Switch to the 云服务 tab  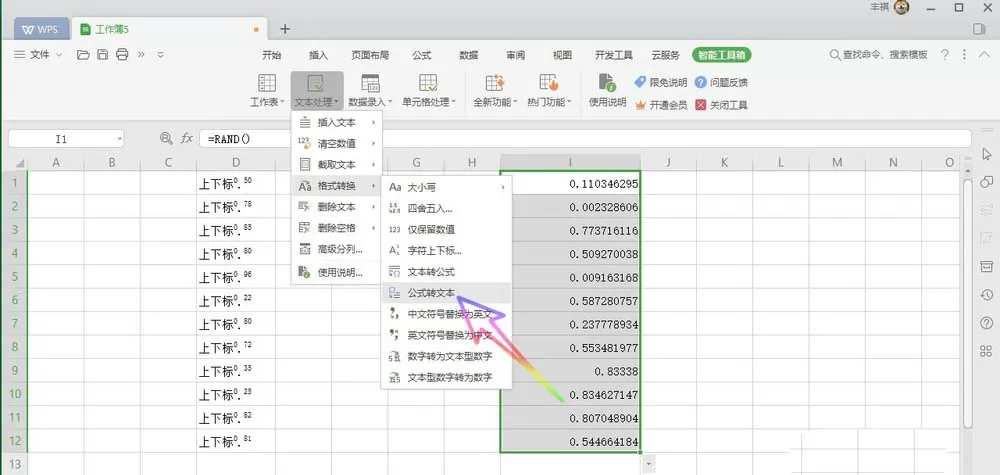[665, 55]
